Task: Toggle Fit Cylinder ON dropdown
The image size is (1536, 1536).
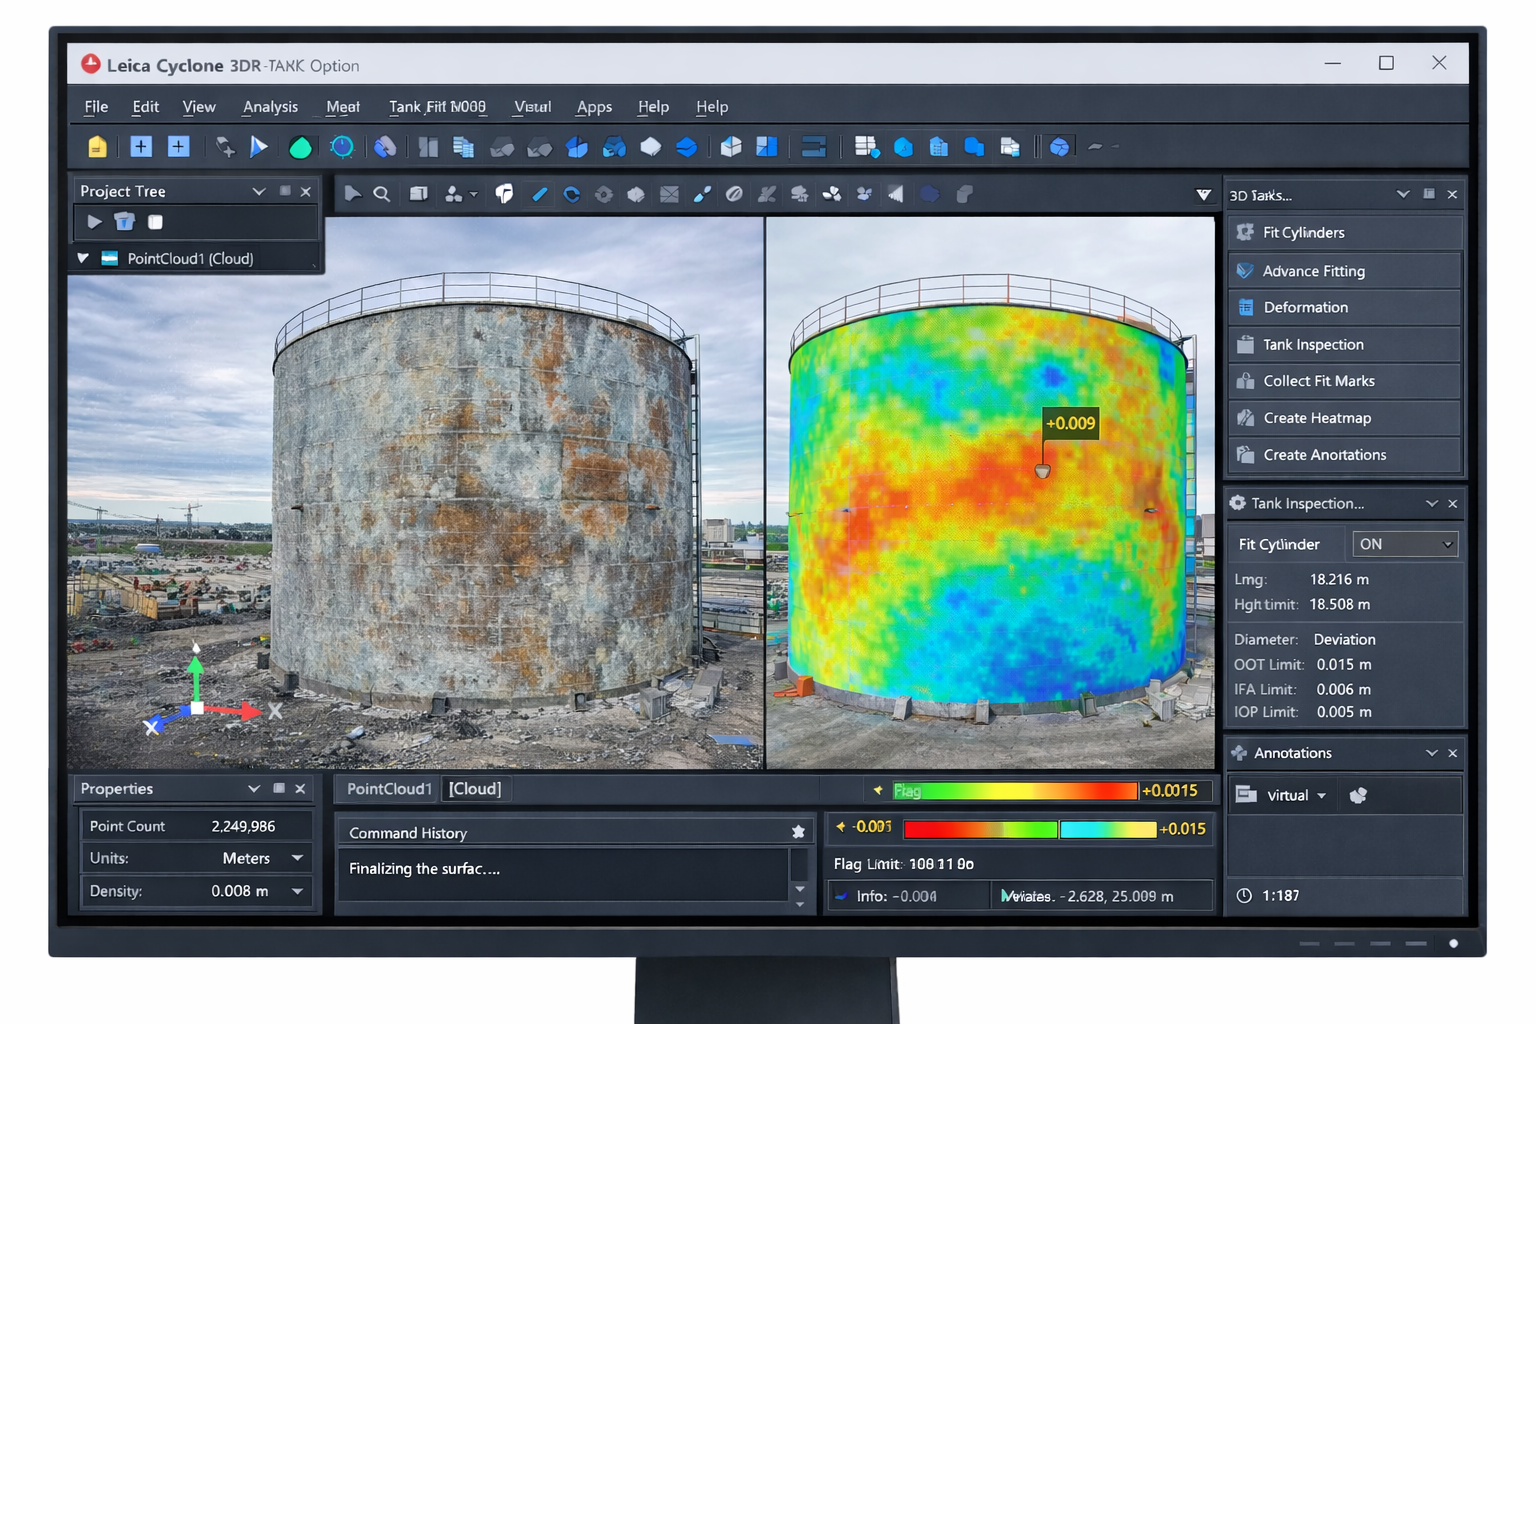Action: [x=1404, y=544]
